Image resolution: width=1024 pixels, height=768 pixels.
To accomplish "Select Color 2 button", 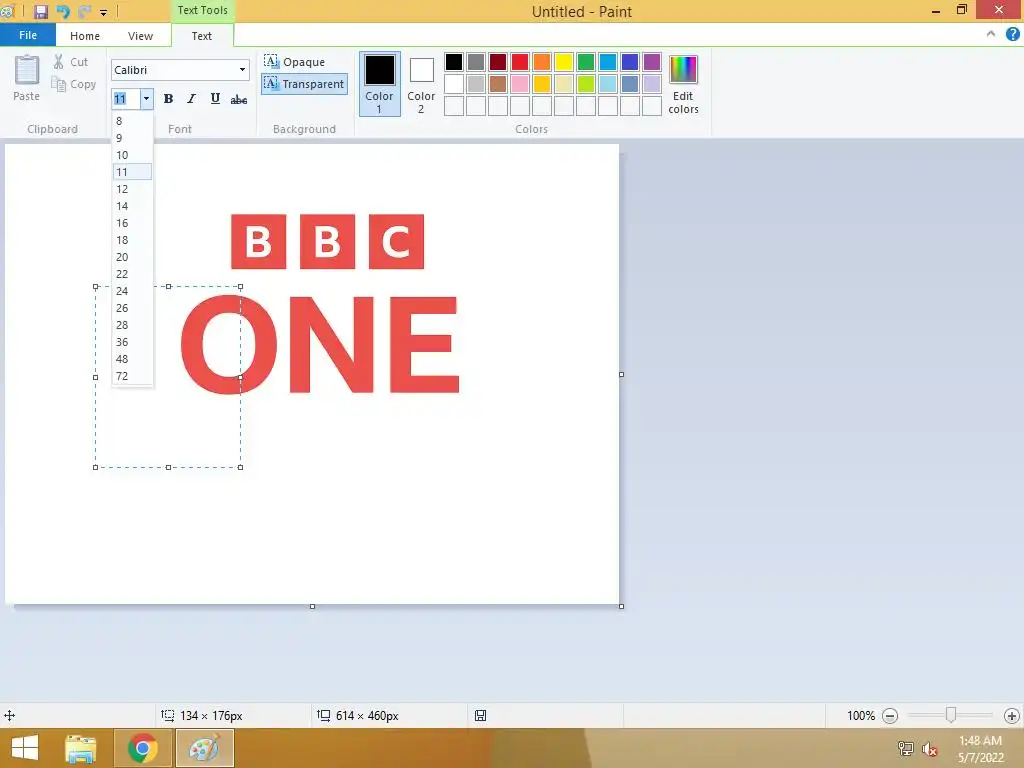I will point(421,85).
